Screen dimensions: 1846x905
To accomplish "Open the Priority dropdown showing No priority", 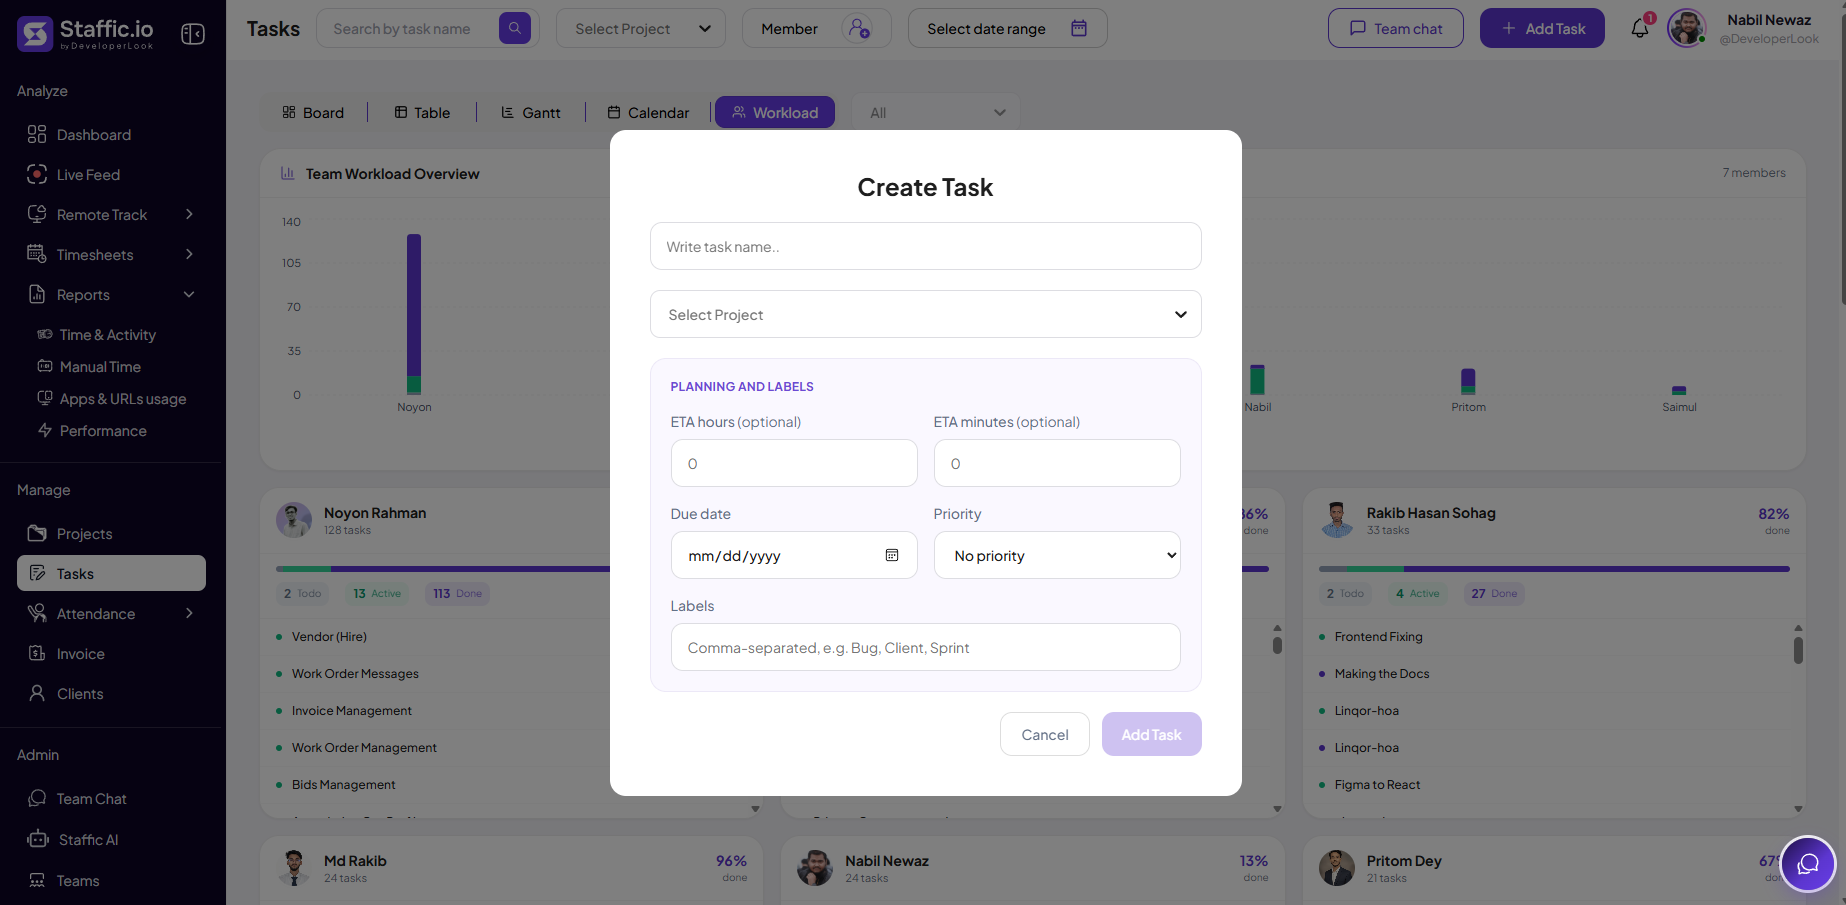I will coord(1057,555).
